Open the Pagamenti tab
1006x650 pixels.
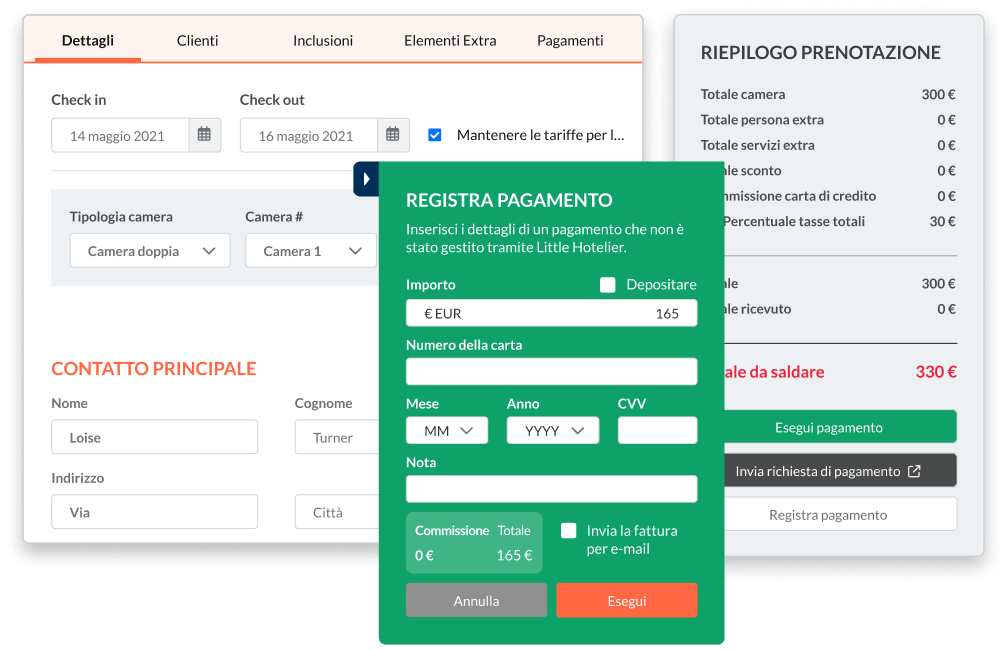tap(570, 41)
